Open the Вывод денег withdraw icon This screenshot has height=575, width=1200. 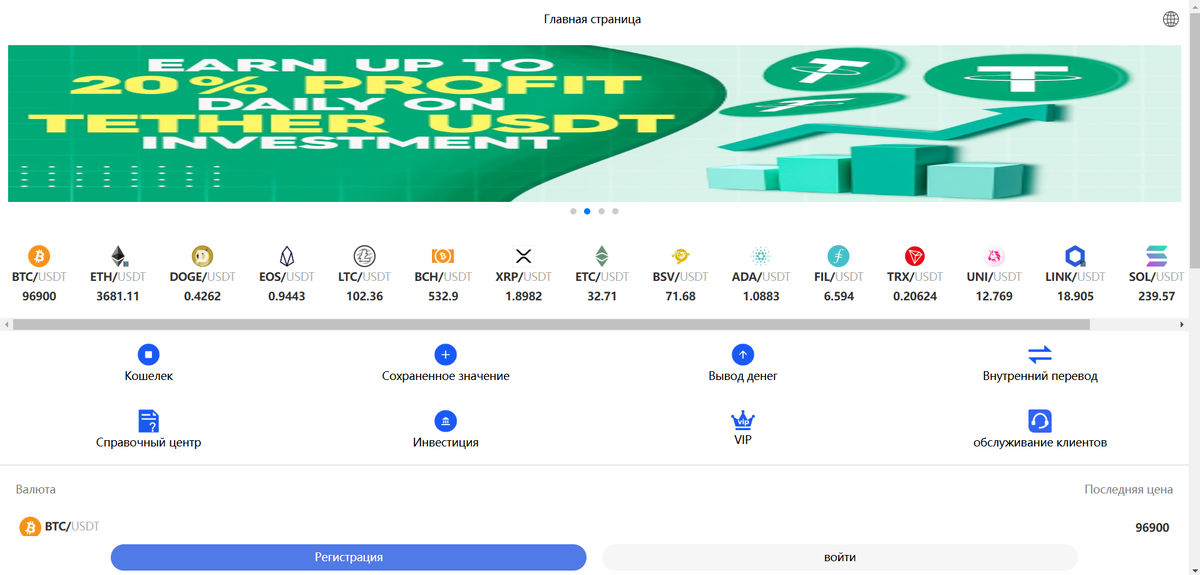743,354
